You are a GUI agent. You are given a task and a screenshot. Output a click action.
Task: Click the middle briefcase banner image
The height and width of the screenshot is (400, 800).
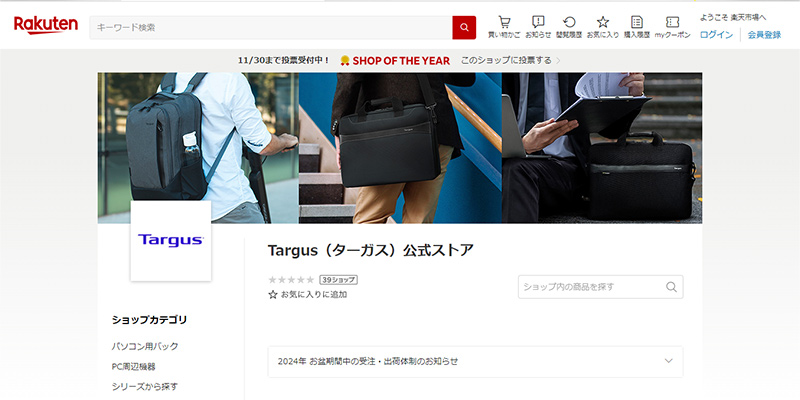click(401, 148)
